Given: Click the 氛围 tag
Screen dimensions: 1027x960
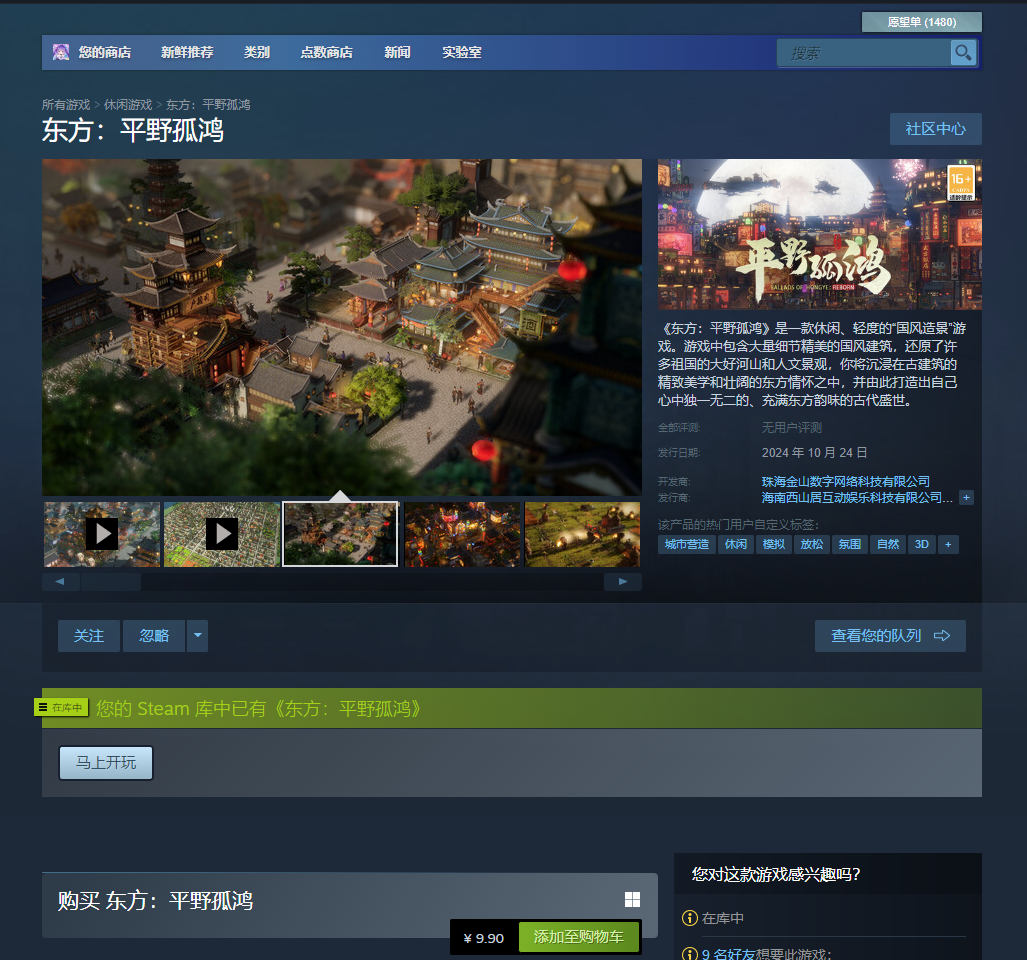Looking at the screenshot, I should click(x=850, y=544).
